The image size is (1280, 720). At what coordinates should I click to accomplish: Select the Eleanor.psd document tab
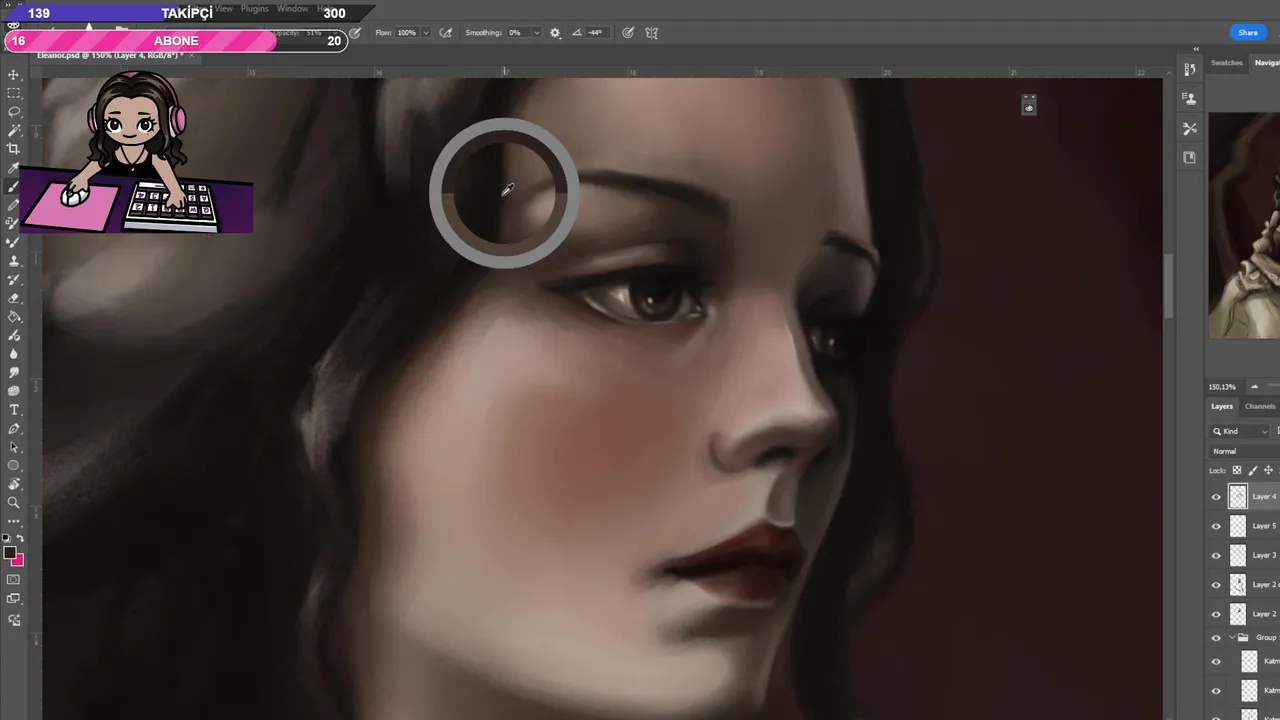108,55
